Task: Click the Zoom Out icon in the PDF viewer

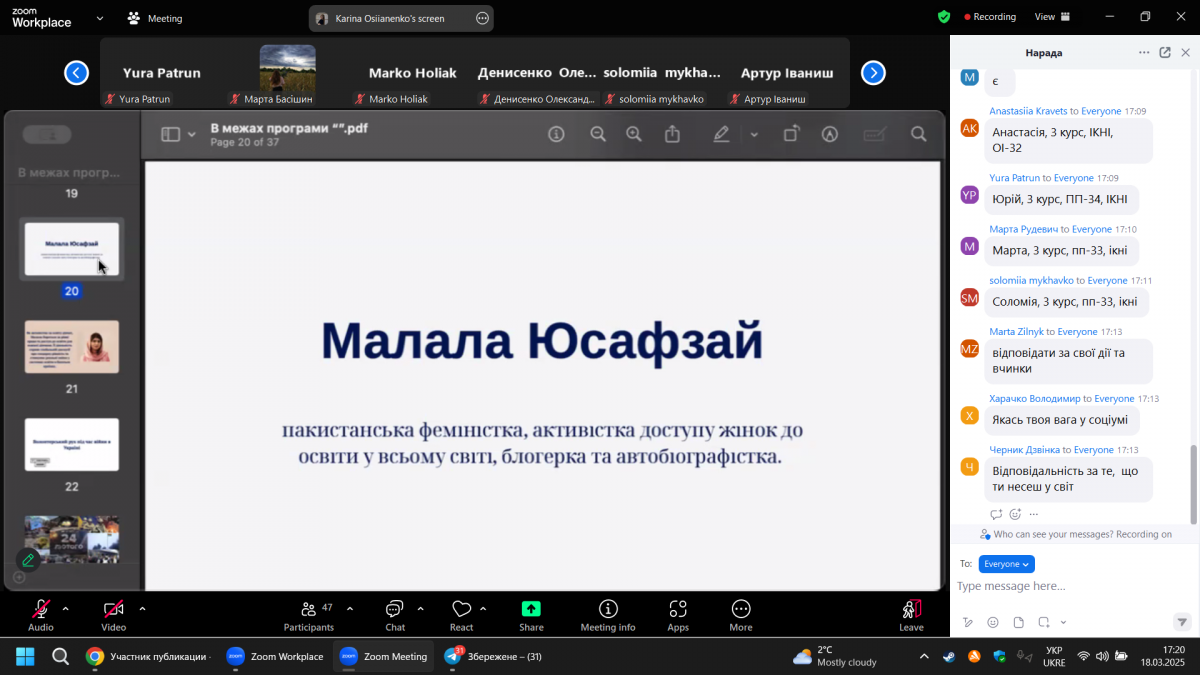Action: pyautogui.click(x=597, y=134)
